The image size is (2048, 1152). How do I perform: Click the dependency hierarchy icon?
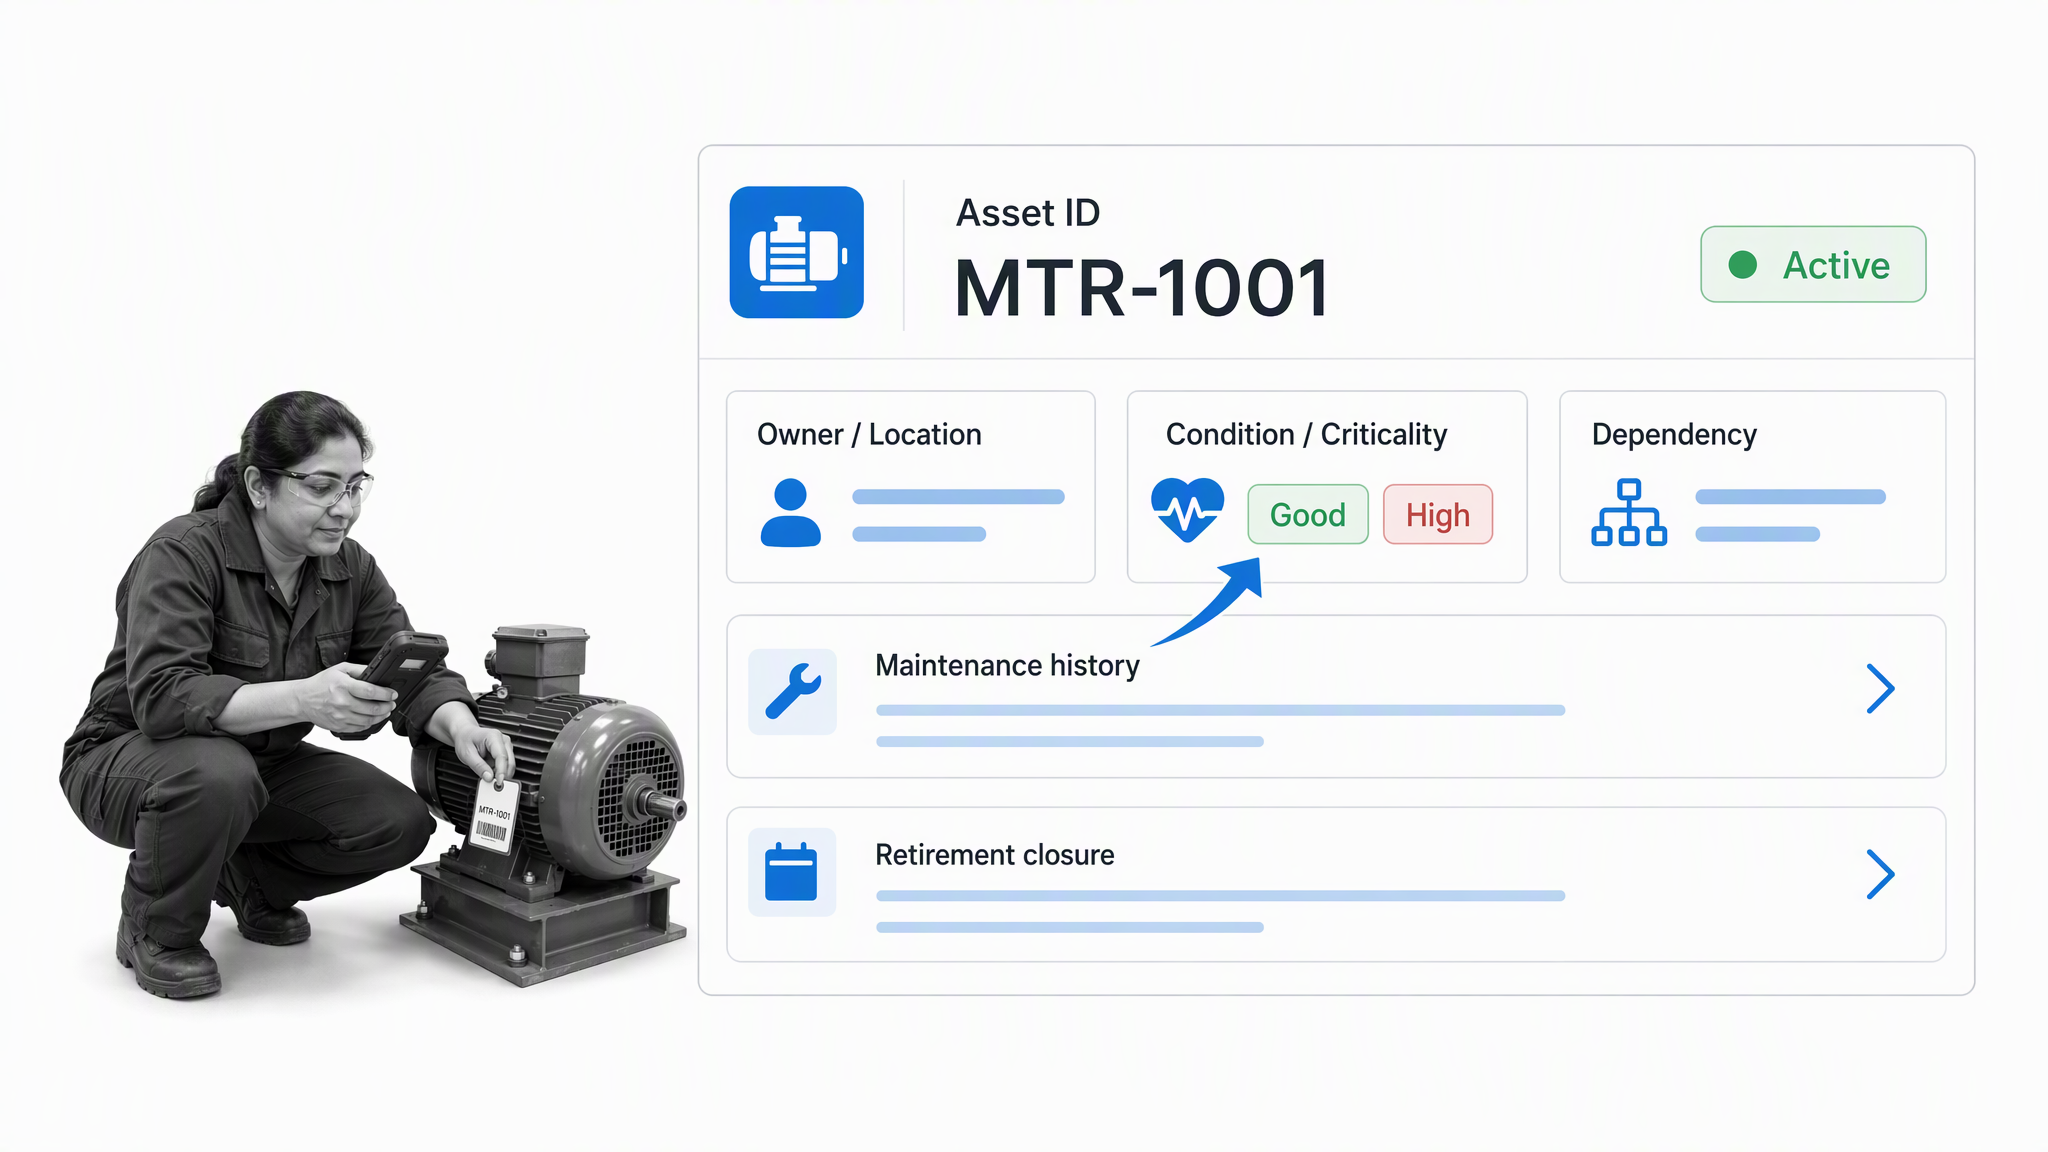(x=1629, y=512)
